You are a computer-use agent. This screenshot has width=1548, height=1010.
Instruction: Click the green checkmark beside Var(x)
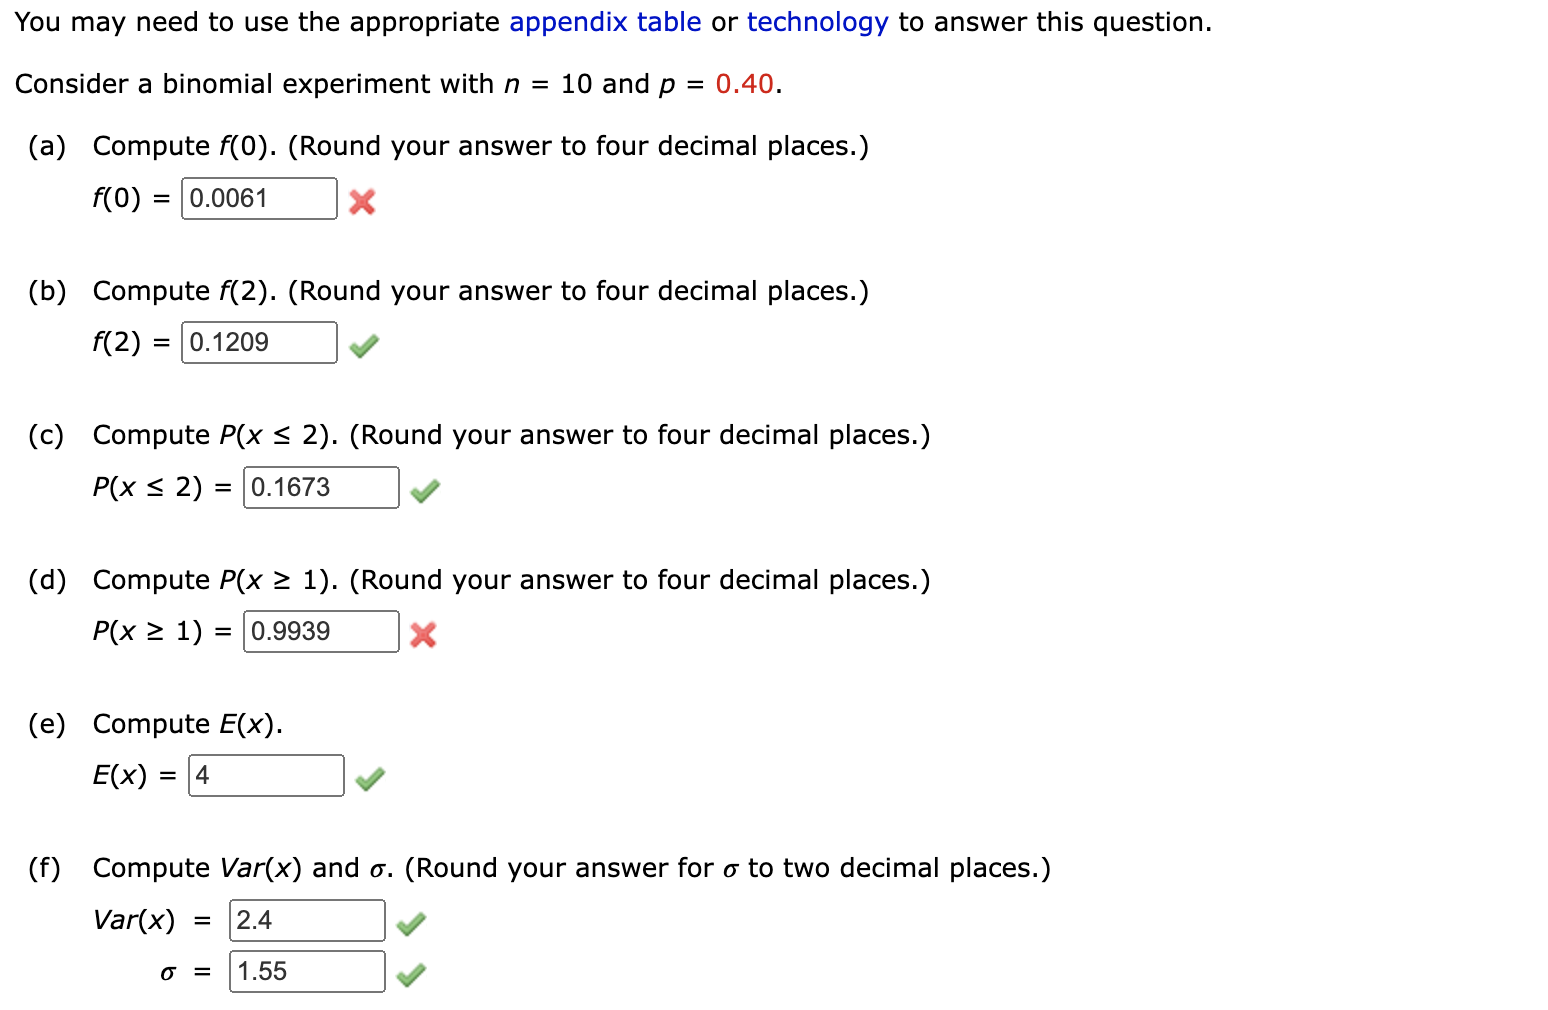411,924
